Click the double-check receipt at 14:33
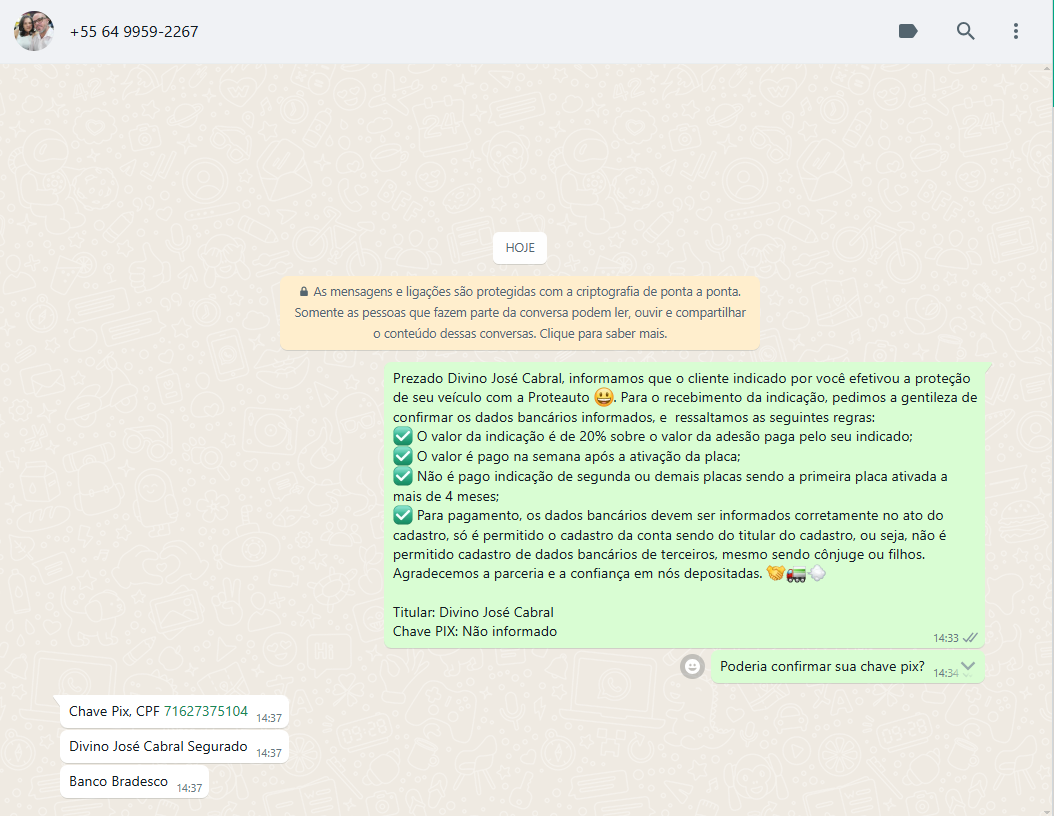 click(970, 638)
